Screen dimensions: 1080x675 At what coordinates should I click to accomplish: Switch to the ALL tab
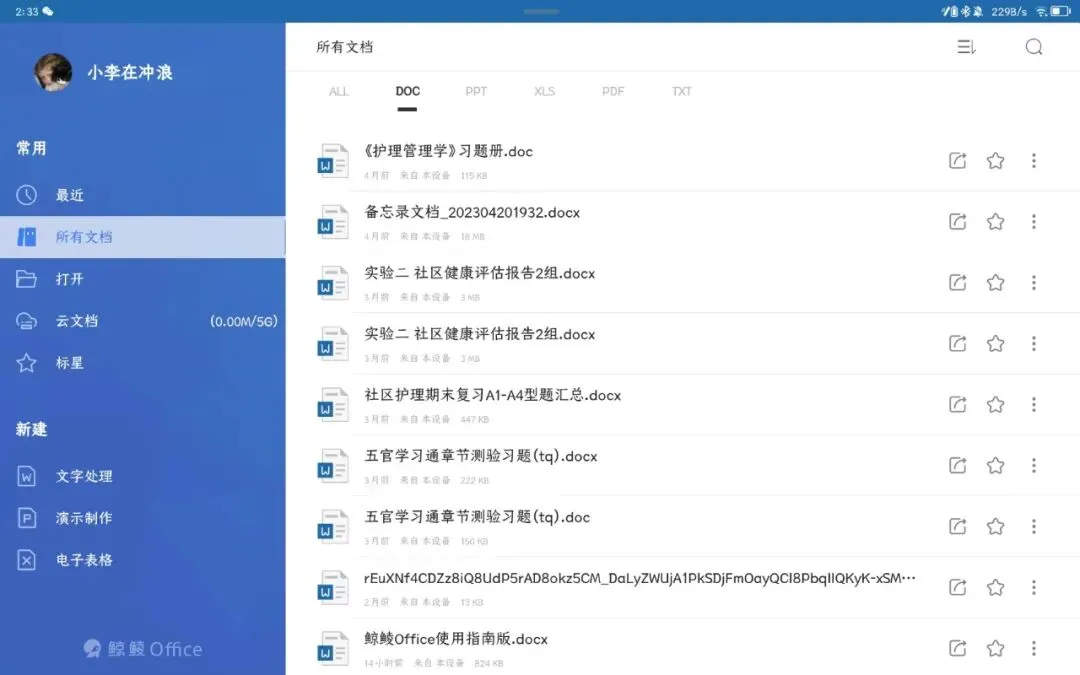(x=339, y=92)
